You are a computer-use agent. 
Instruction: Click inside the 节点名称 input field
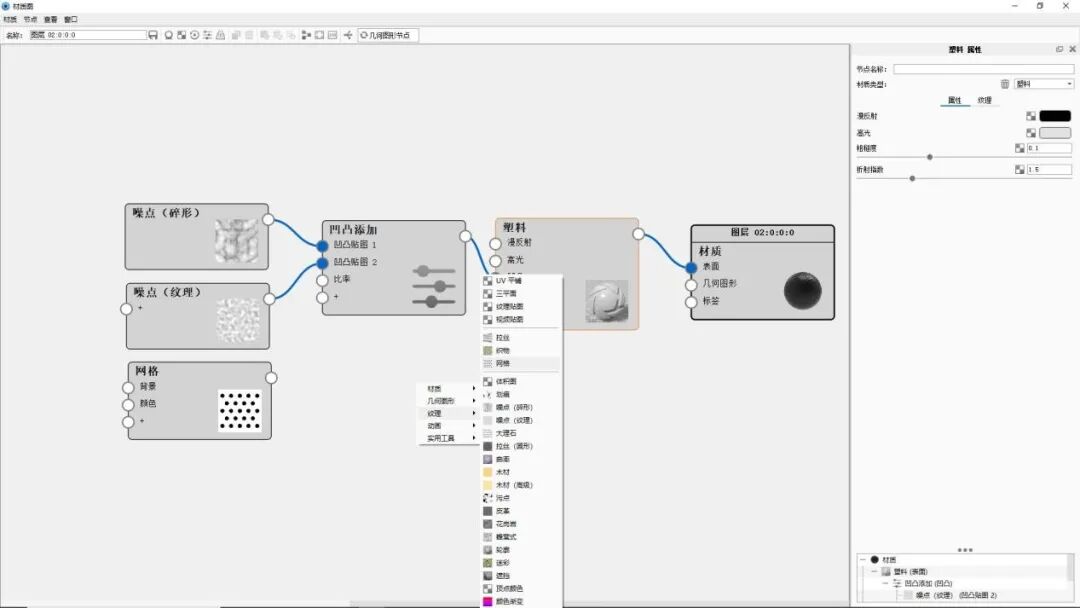pos(985,69)
